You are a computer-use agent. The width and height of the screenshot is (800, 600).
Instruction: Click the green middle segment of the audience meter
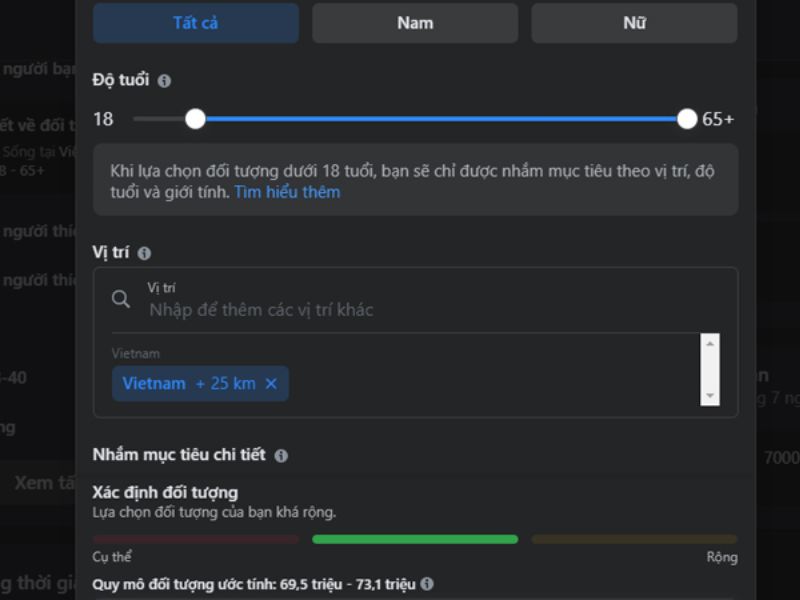point(415,539)
